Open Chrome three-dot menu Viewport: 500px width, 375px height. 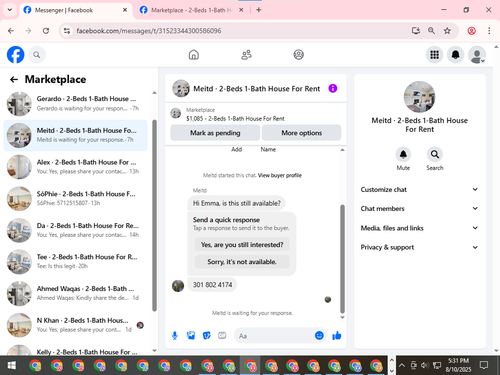489,31
